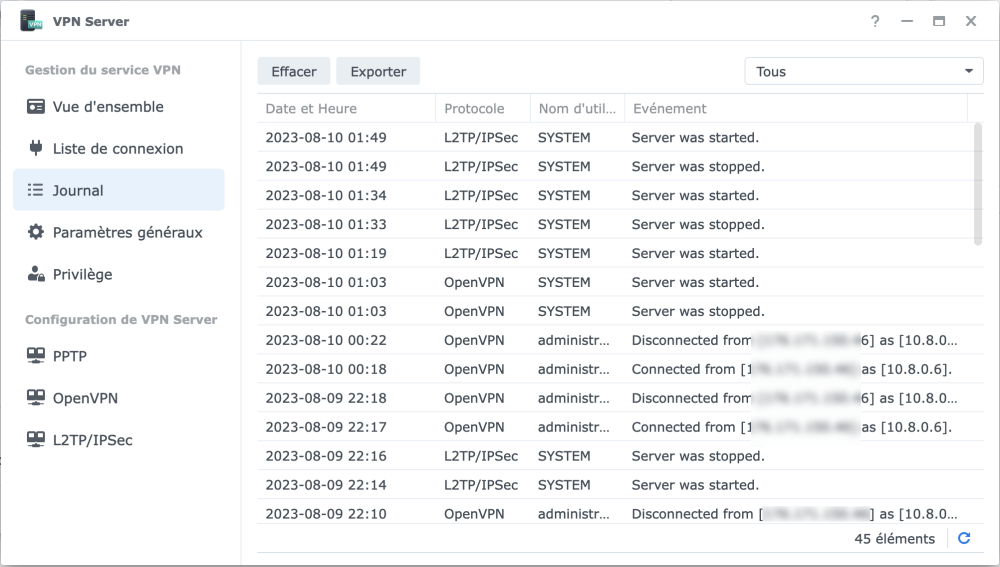Click the PPTP network icon
The image size is (1000, 567).
click(36, 356)
